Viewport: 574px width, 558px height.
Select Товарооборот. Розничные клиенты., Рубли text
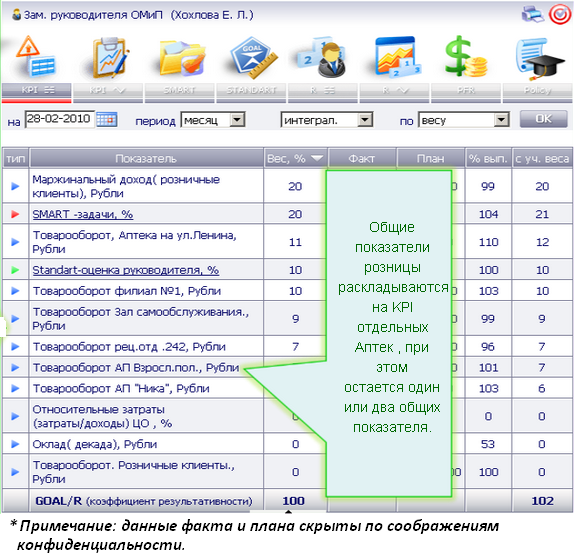[x=134, y=472]
